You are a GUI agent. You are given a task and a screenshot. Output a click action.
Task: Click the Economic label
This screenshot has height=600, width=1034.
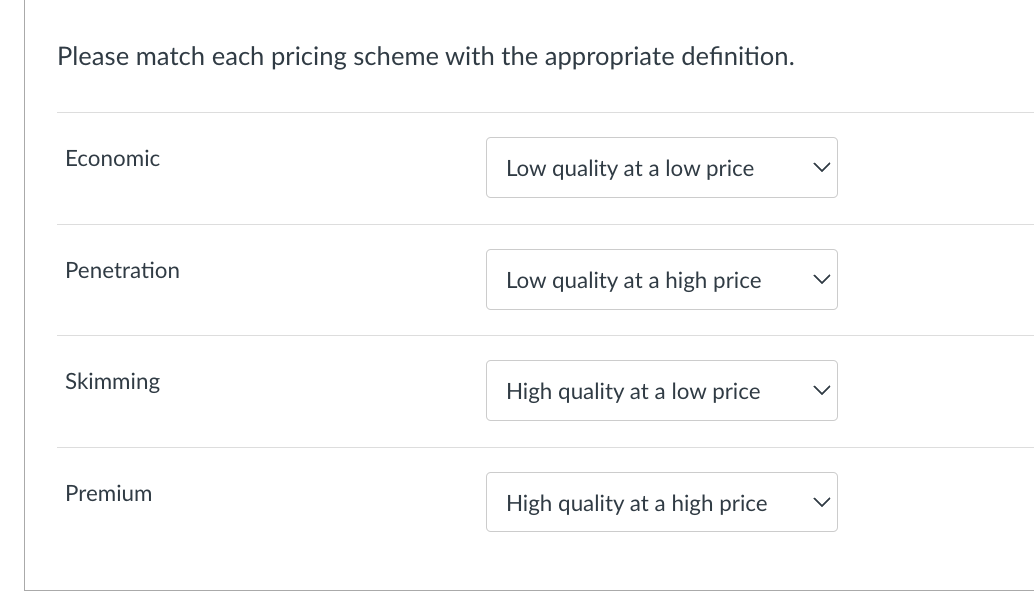click(x=112, y=158)
